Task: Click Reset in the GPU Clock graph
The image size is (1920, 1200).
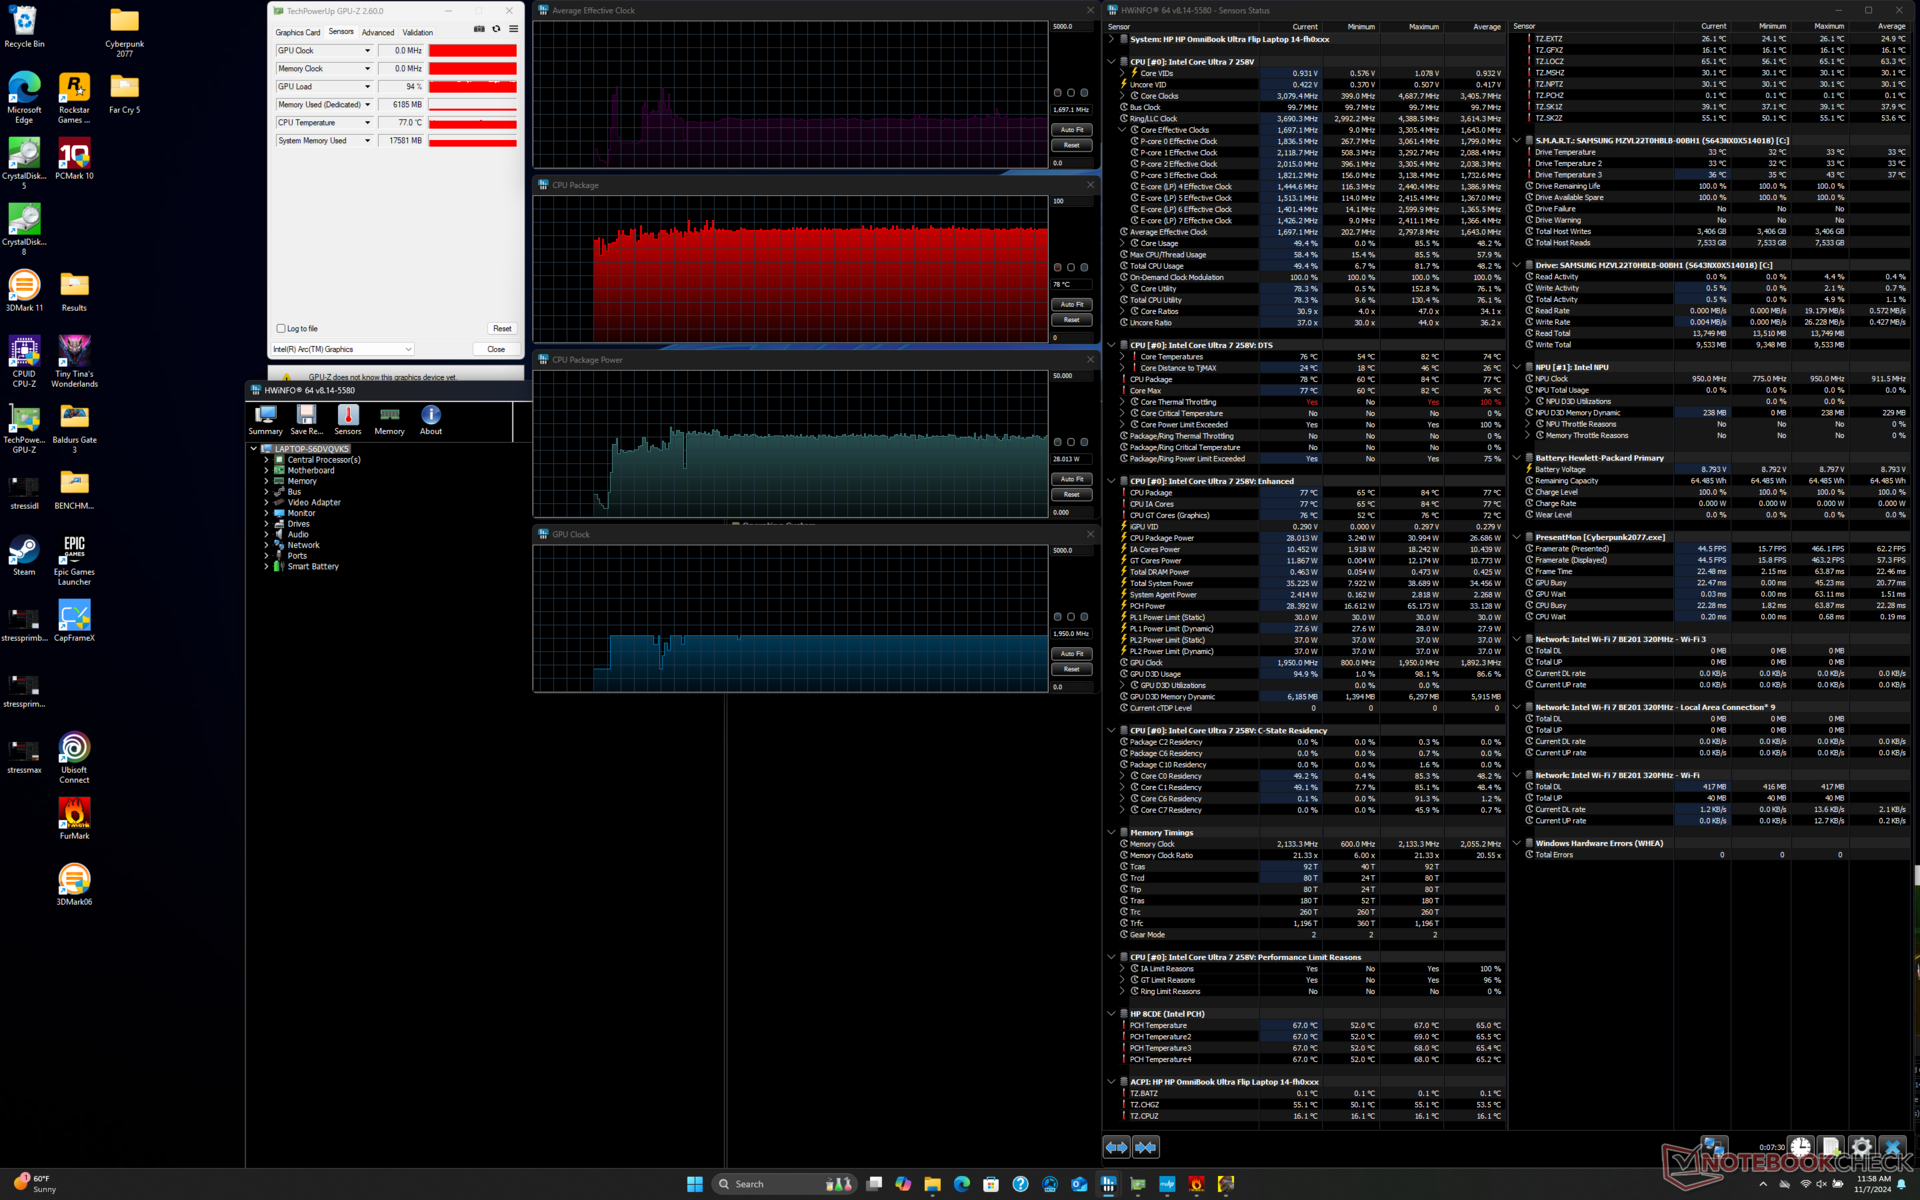Action: click(x=1072, y=669)
